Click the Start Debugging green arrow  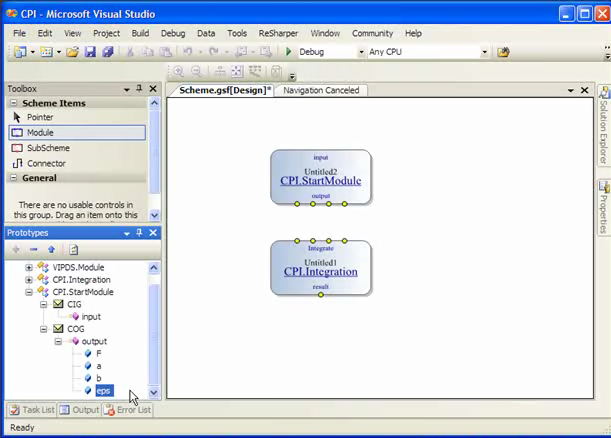pyautogui.click(x=289, y=51)
